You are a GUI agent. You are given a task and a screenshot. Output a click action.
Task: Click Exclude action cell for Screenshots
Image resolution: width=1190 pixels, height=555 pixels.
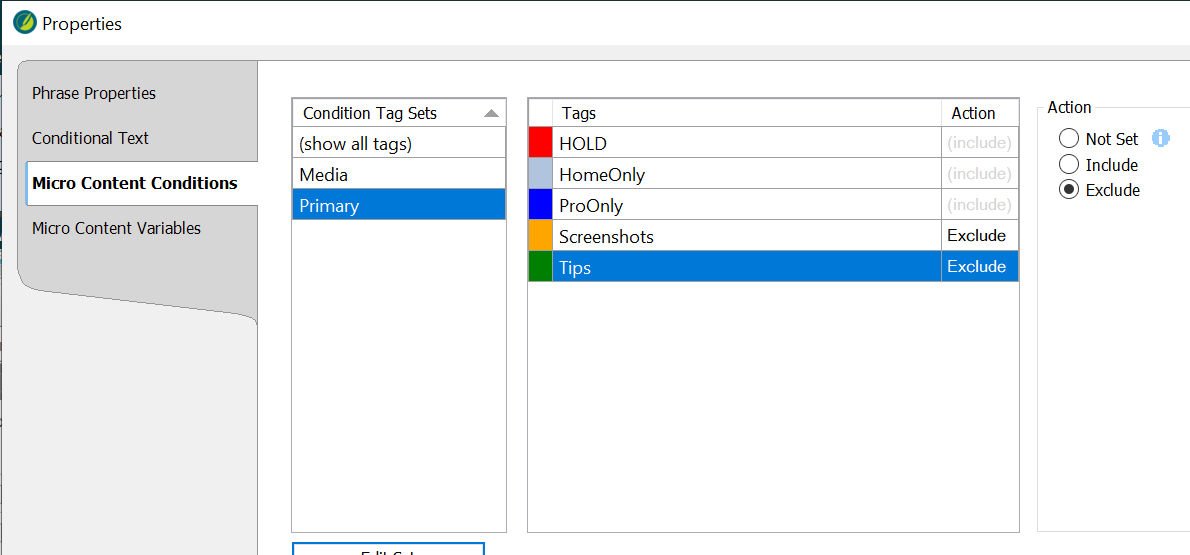(x=980, y=236)
